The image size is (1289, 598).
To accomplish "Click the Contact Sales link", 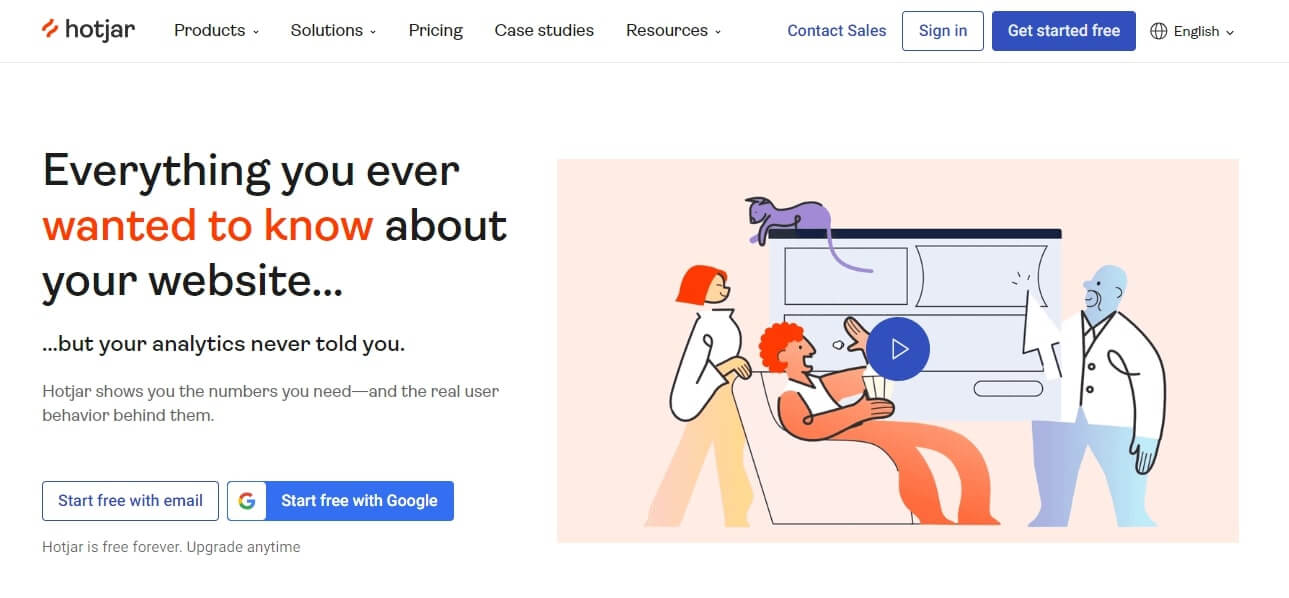I will [x=836, y=31].
